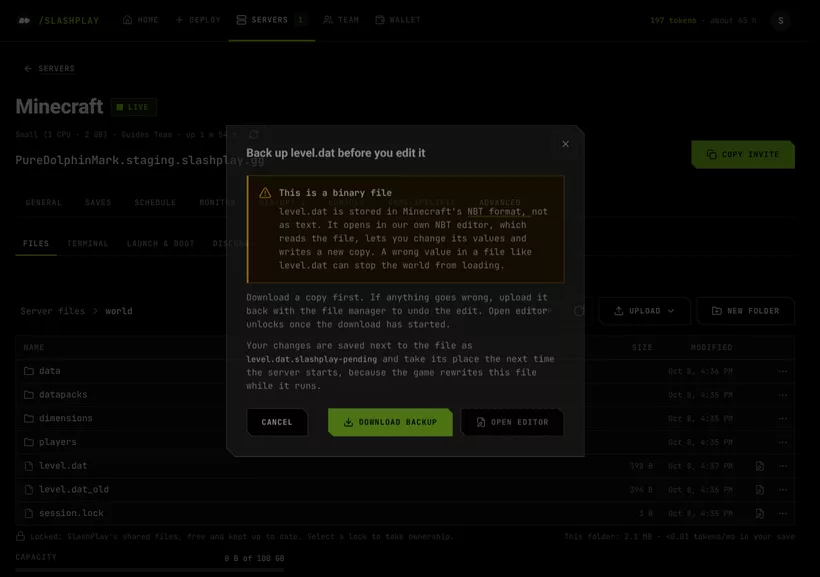The width and height of the screenshot is (820, 577).
Task: Open more options for dimensions folder
Action: pyautogui.click(x=782, y=418)
